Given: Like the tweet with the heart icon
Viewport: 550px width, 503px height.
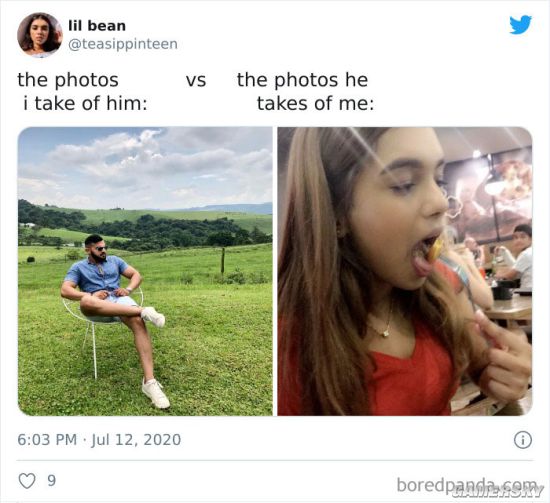Looking at the screenshot, I should [x=27, y=481].
